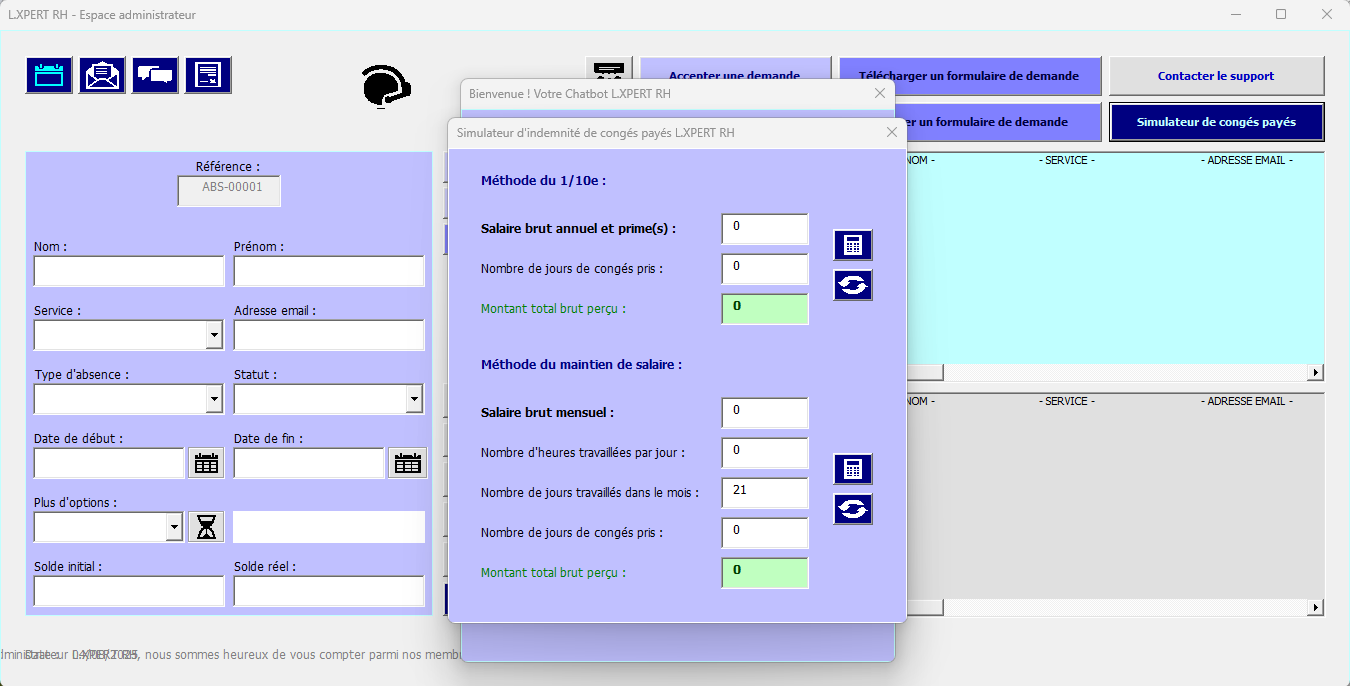This screenshot has width=1350, height=686.
Task: Expand the Service dropdown
Action: click(215, 335)
